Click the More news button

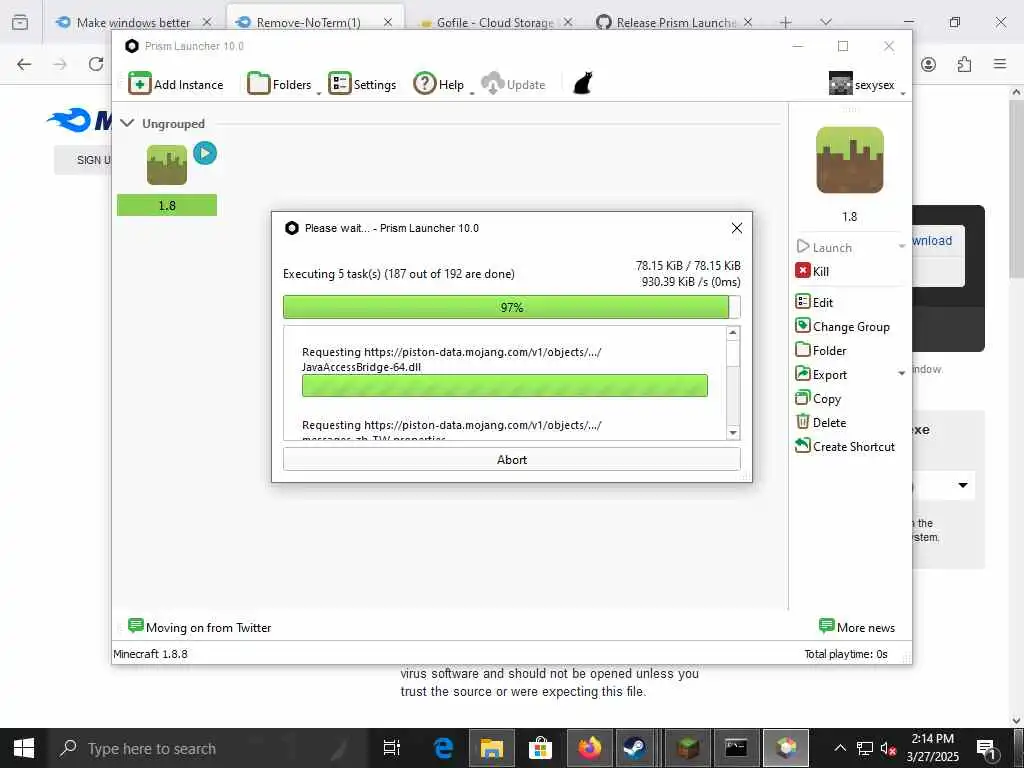tap(857, 627)
